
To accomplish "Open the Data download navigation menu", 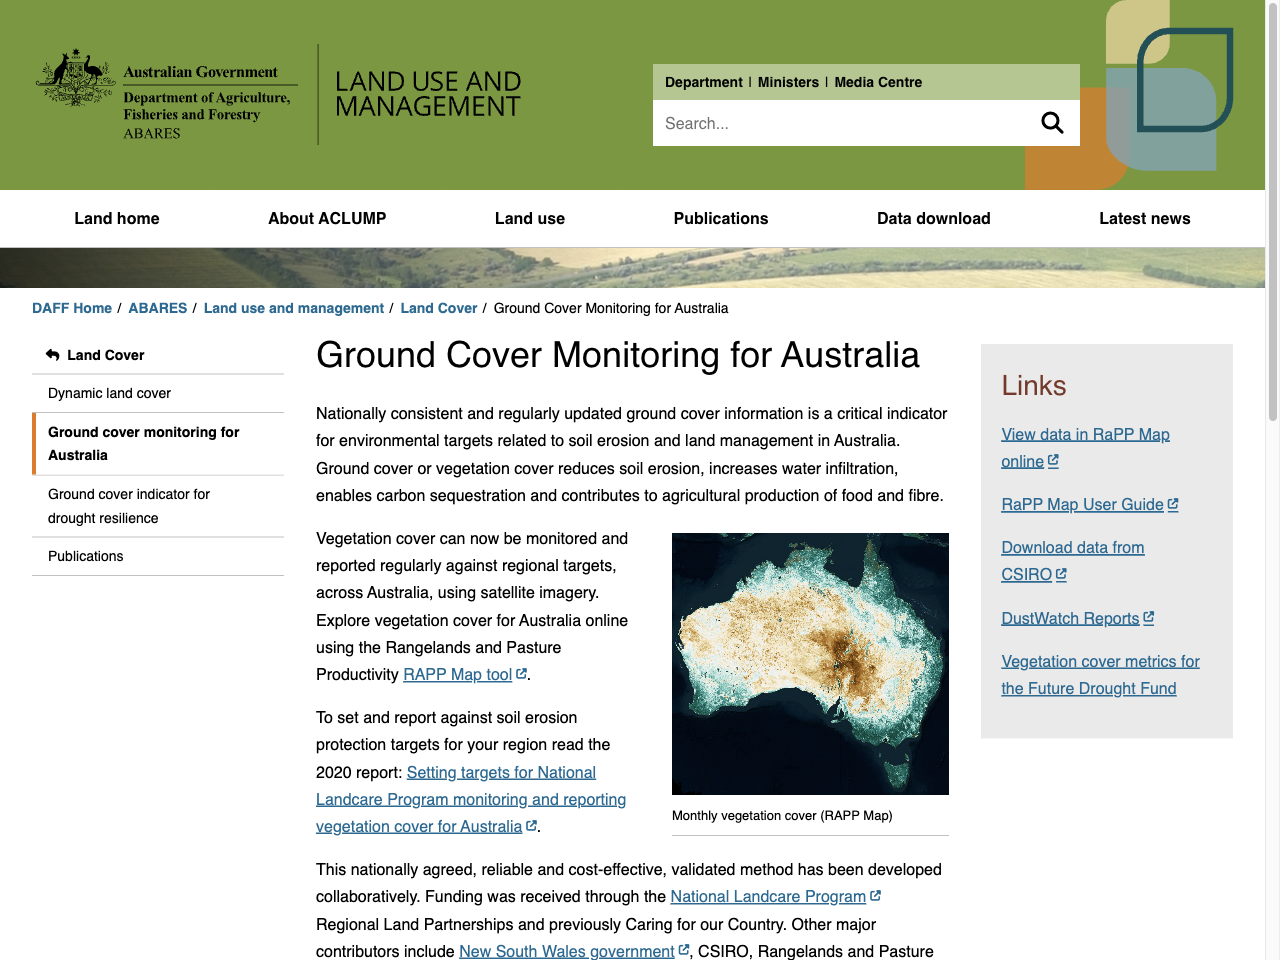I will [x=933, y=218].
